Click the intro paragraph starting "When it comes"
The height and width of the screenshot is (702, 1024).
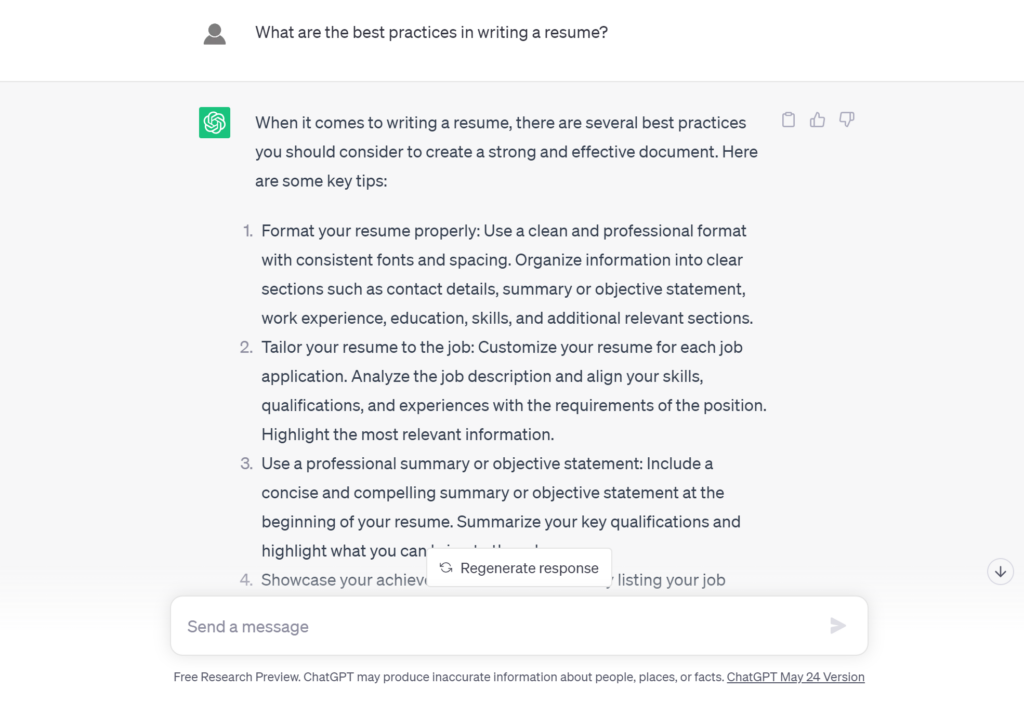[x=506, y=152]
